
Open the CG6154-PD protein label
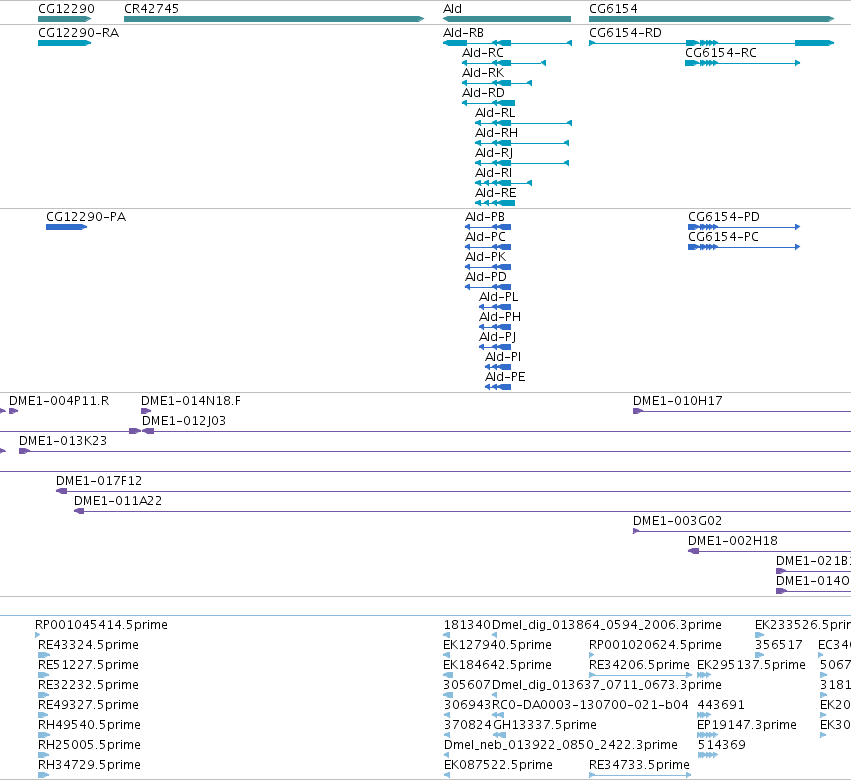coord(724,217)
